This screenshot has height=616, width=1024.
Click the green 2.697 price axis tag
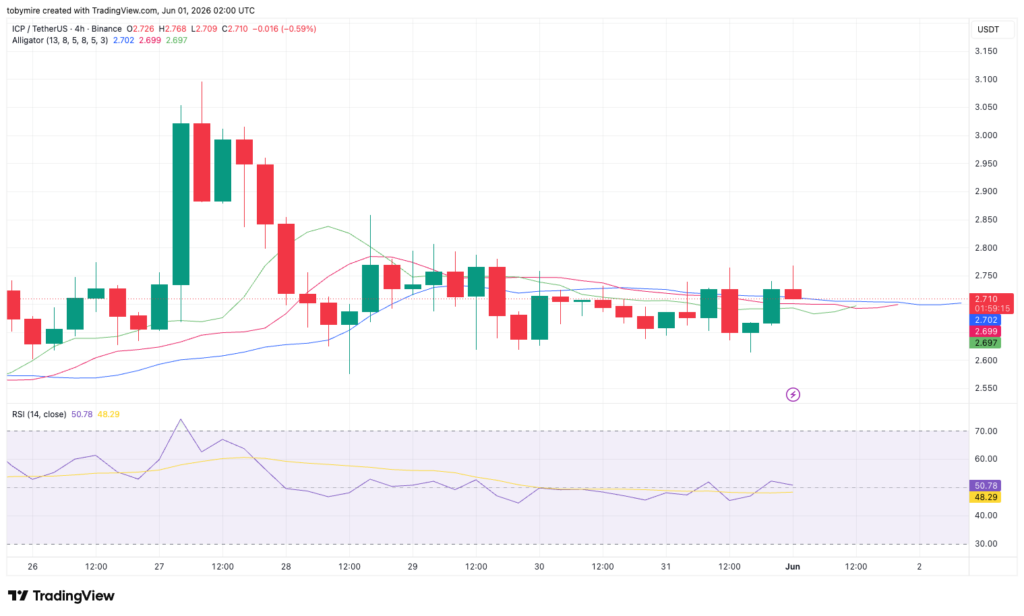985,343
